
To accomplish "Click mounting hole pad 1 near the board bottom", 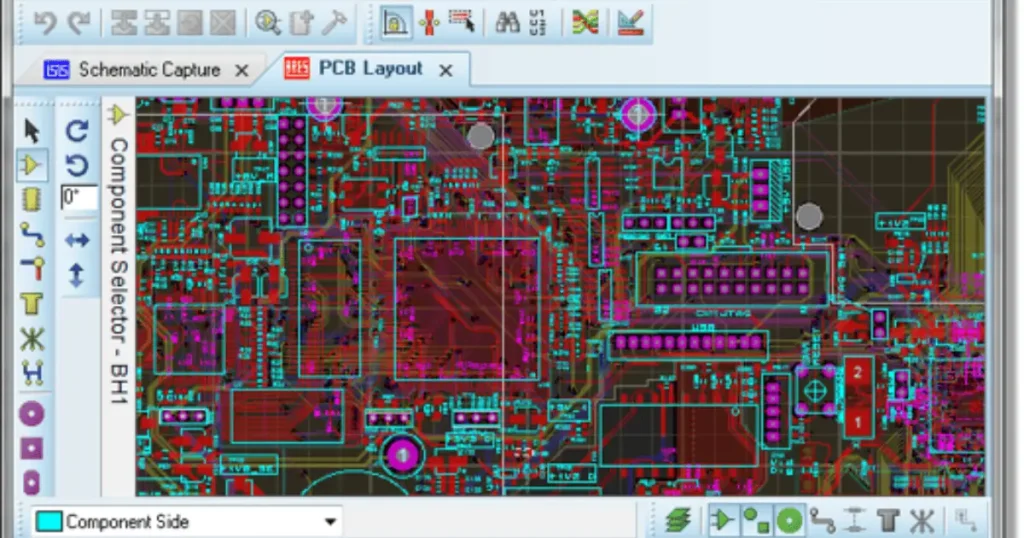I will click(x=402, y=454).
